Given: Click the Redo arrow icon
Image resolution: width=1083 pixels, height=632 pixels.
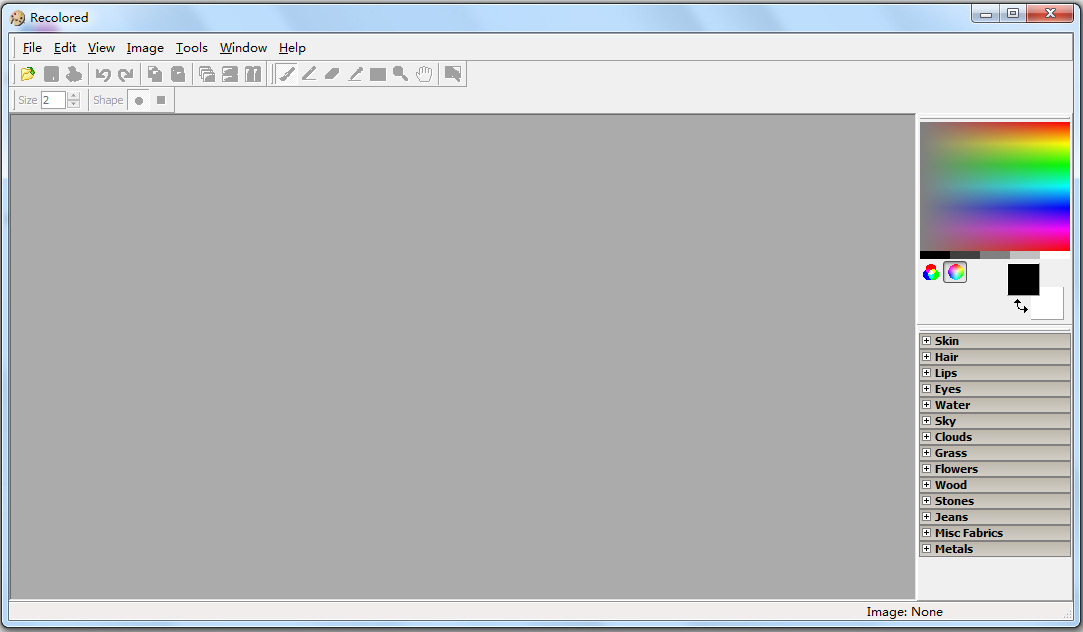Looking at the screenshot, I should click(125, 73).
